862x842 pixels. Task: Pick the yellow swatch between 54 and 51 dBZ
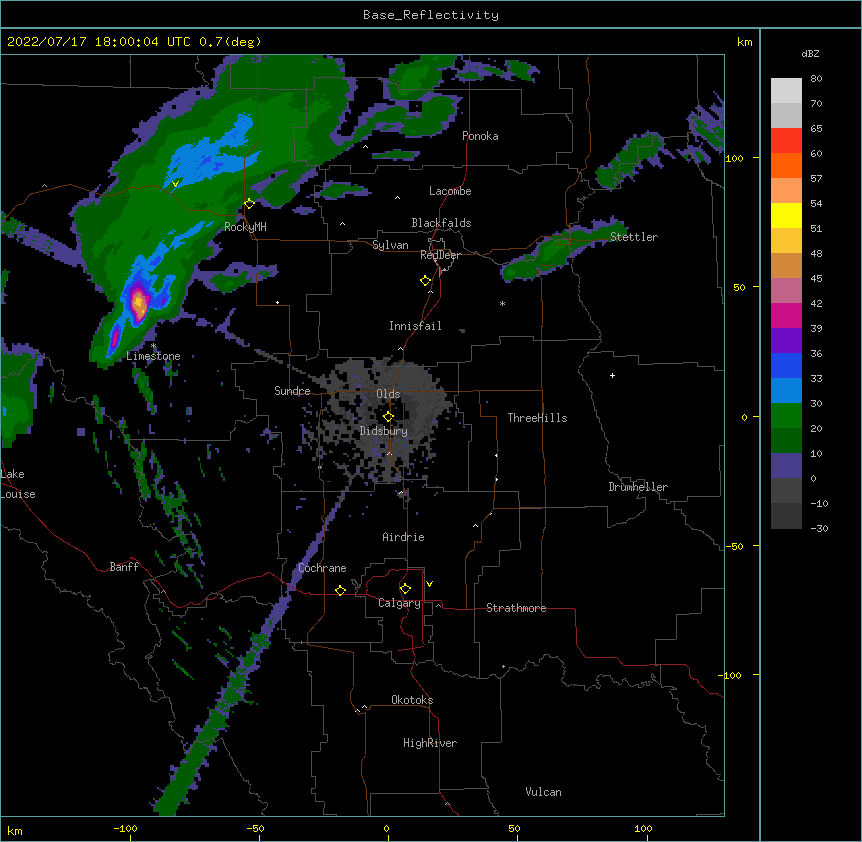point(786,215)
